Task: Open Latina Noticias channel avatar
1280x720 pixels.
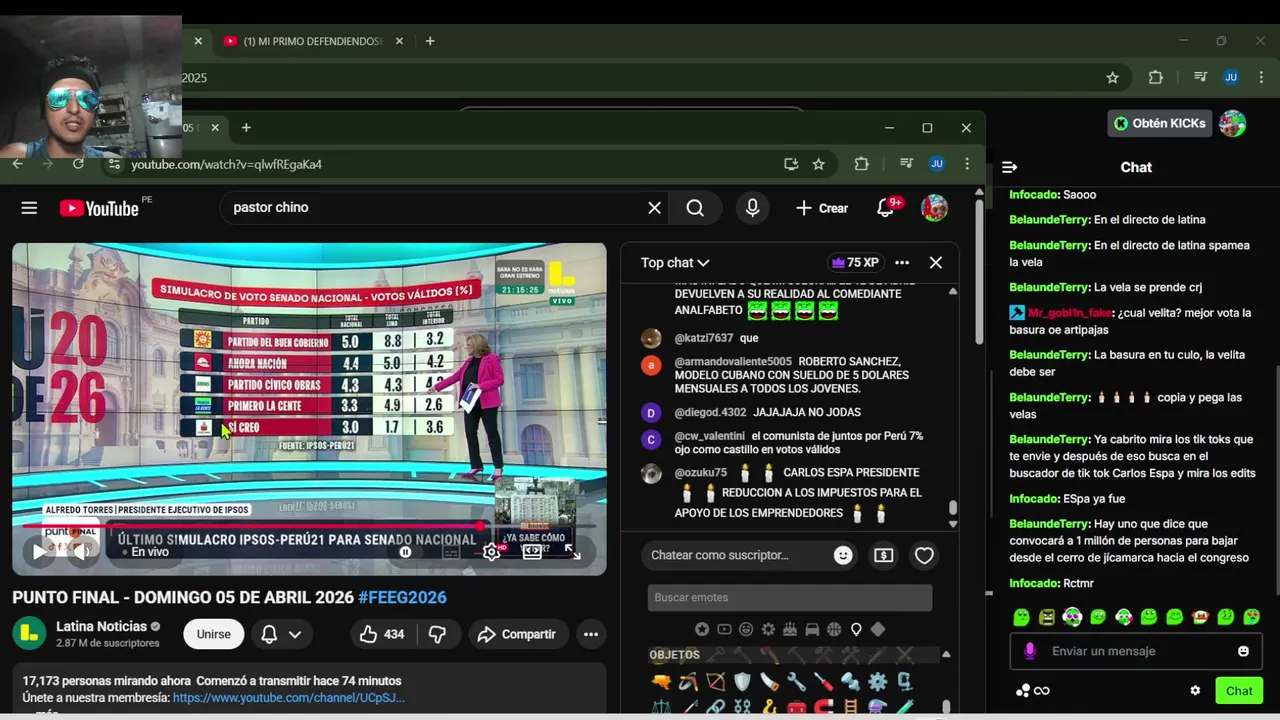Action: pos(29,634)
